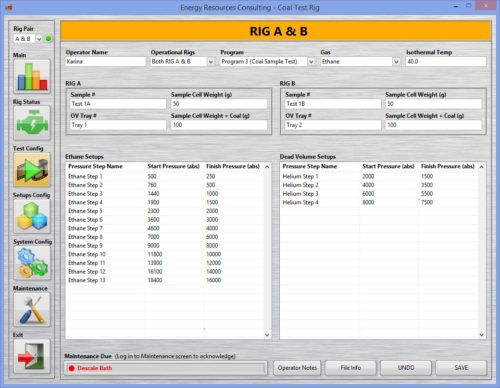
Task: Click the red Descale Bath alert indicator
Action: pos(71,368)
